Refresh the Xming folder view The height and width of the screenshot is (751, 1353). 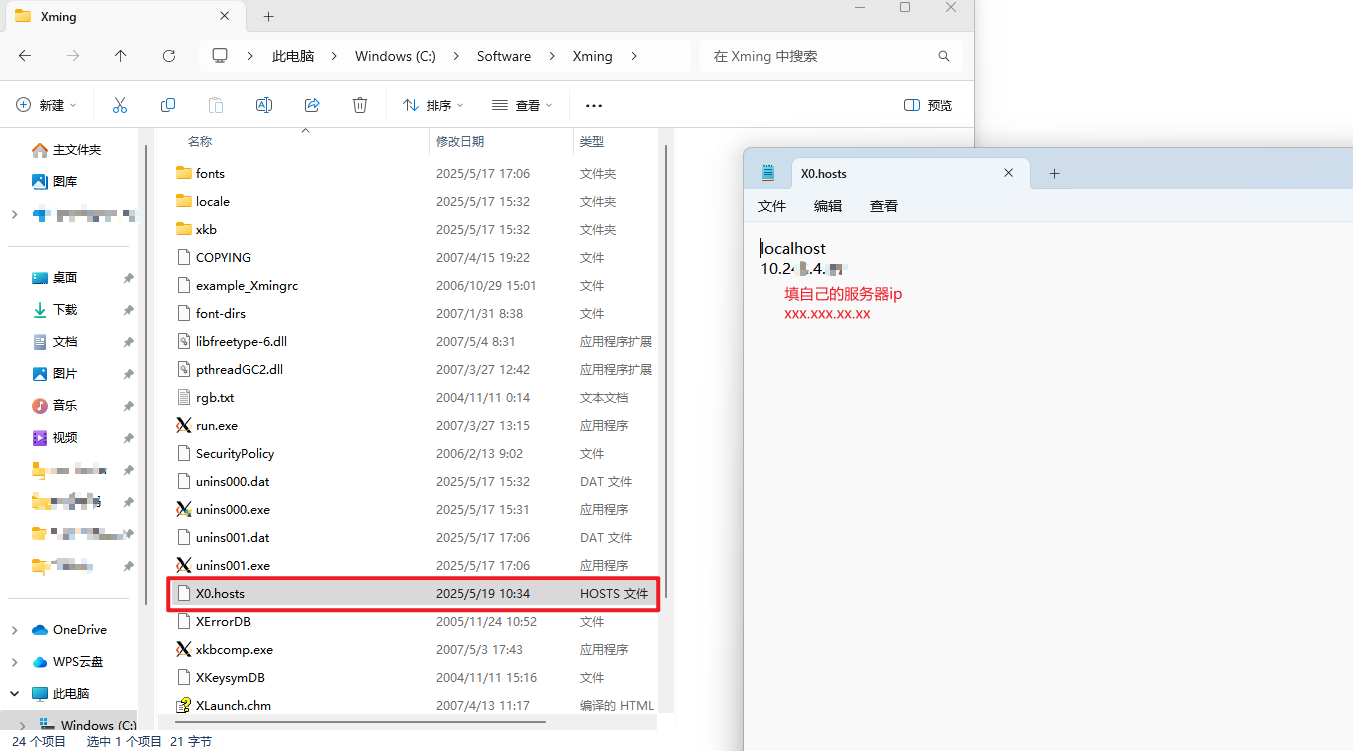pyautogui.click(x=169, y=56)
